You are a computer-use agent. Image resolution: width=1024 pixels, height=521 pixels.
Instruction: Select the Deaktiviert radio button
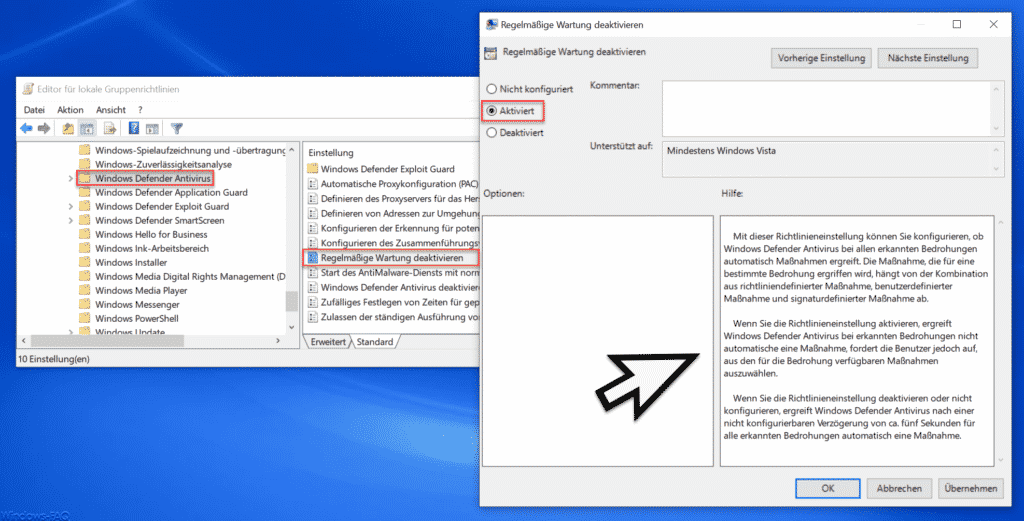[x=492, y=133]
